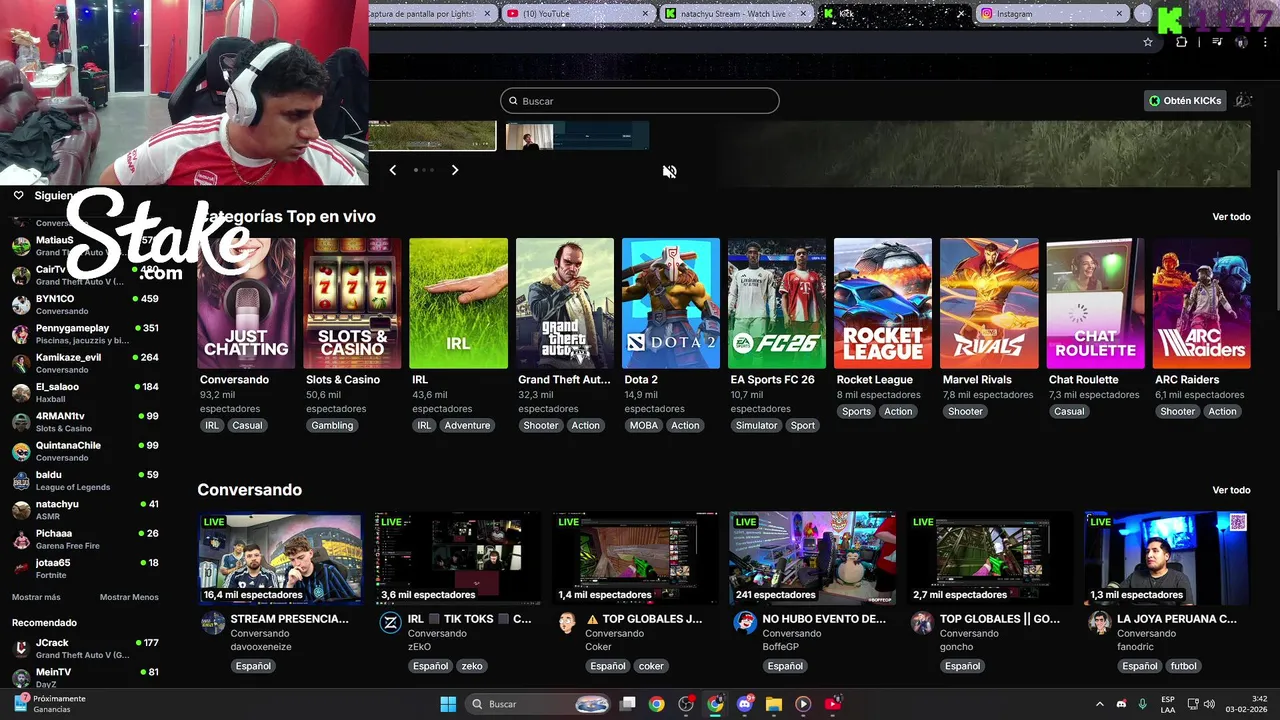Open the red YouTube-style taskbar app
This screenshot has width=1280, height=720.
tap(833, 704)
